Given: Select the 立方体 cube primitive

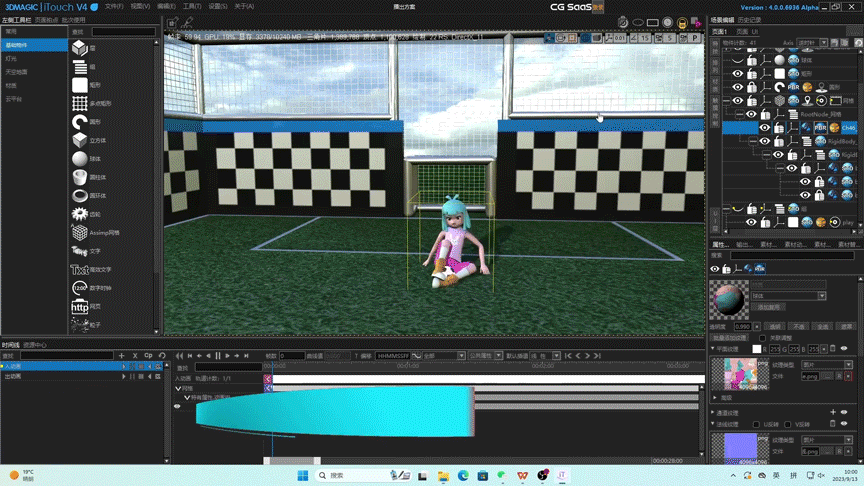Looking at the screenshot, I should tap(80, 140).
